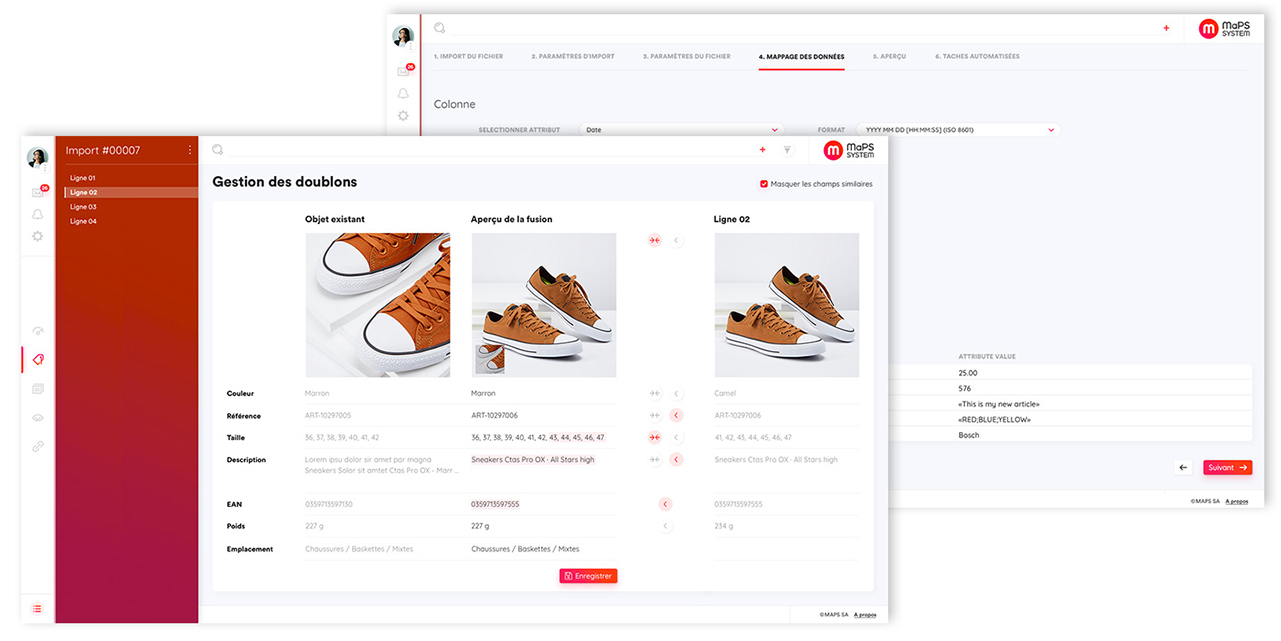This screenshot has width=1281, height=641.
Task: Click the red plus icon in back window header
Action: click(1166, 29)
